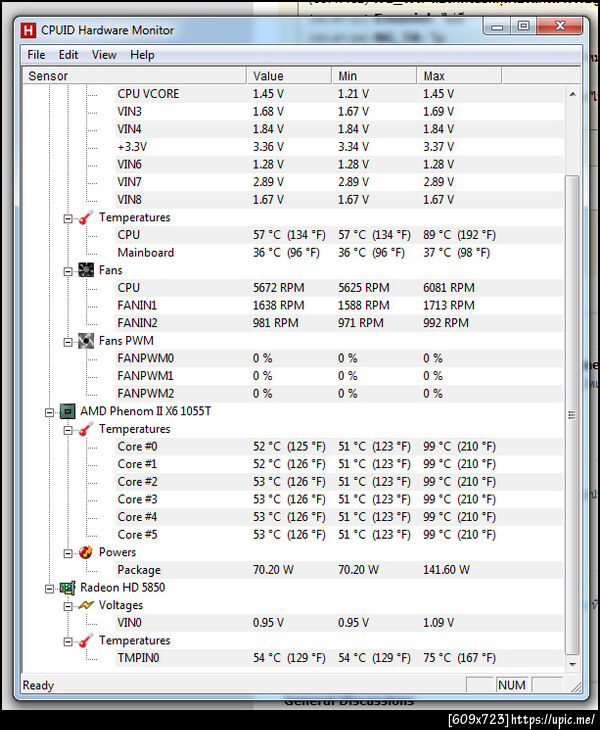Select the VIN7 voltage row
600x730 pixels.
point(339,182)
